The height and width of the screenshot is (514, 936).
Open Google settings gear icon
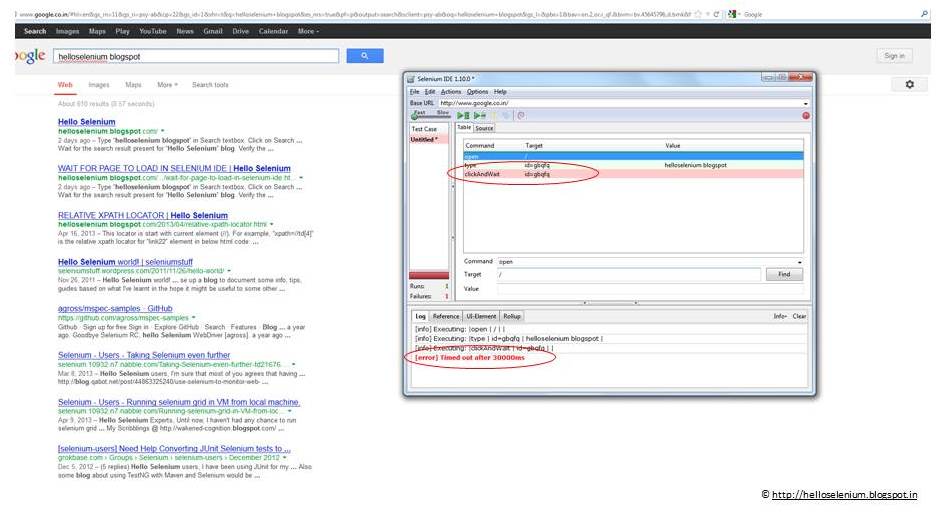click(910, 85)
